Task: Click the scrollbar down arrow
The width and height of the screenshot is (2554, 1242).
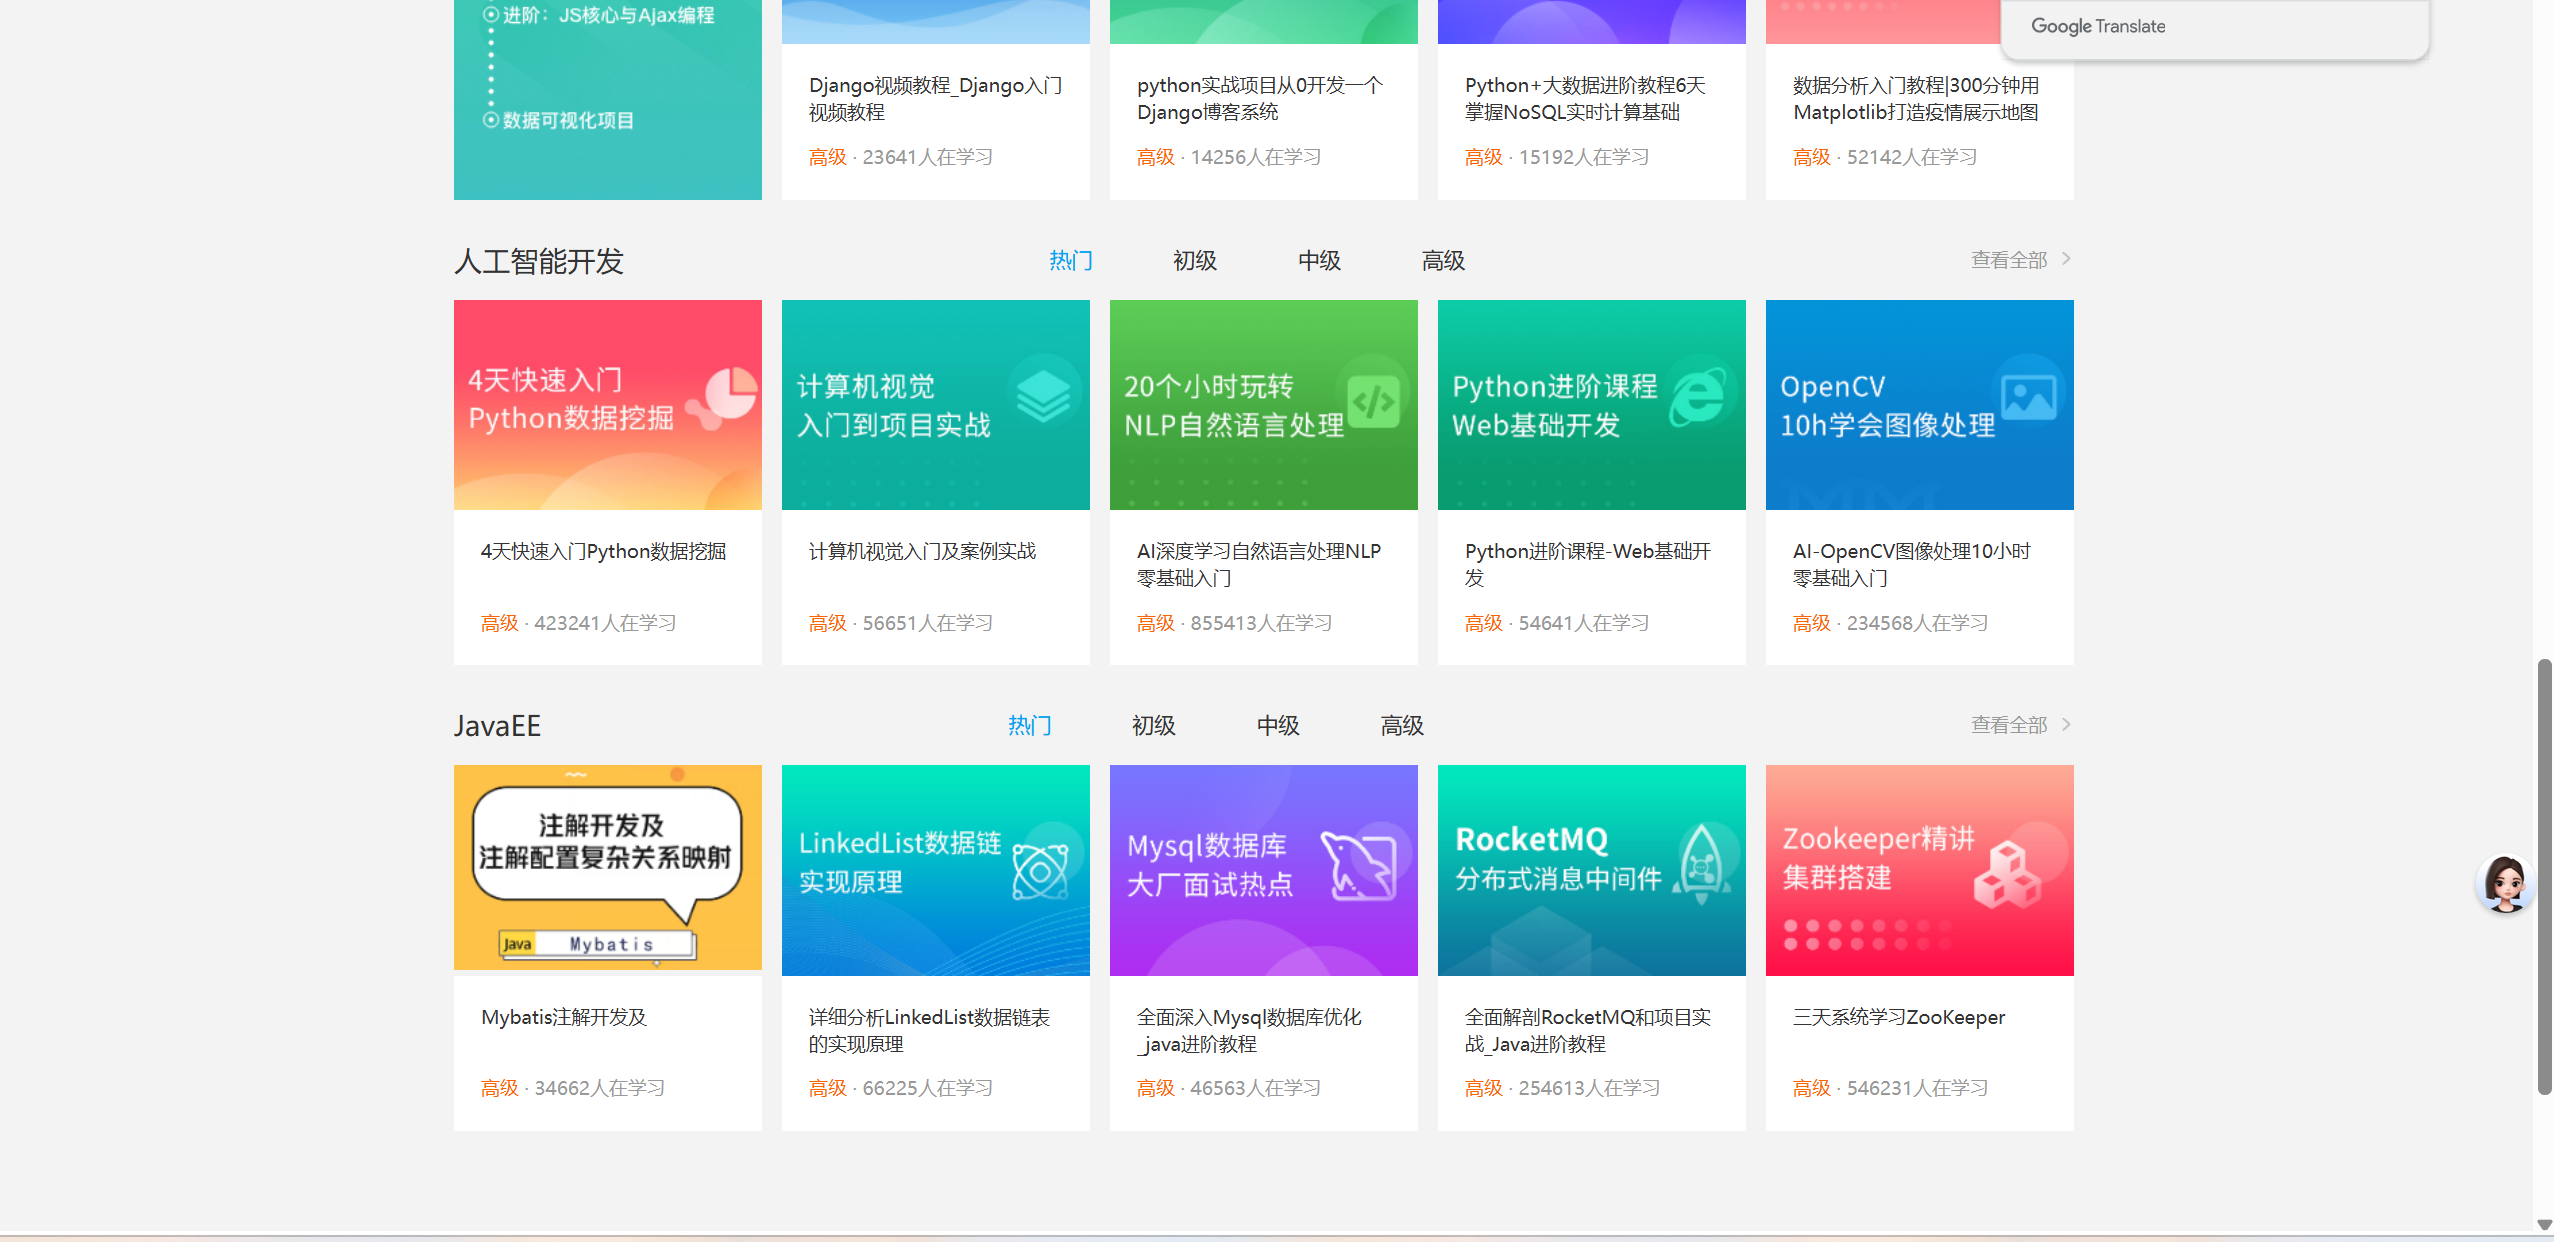Action: point(2544,1225)
